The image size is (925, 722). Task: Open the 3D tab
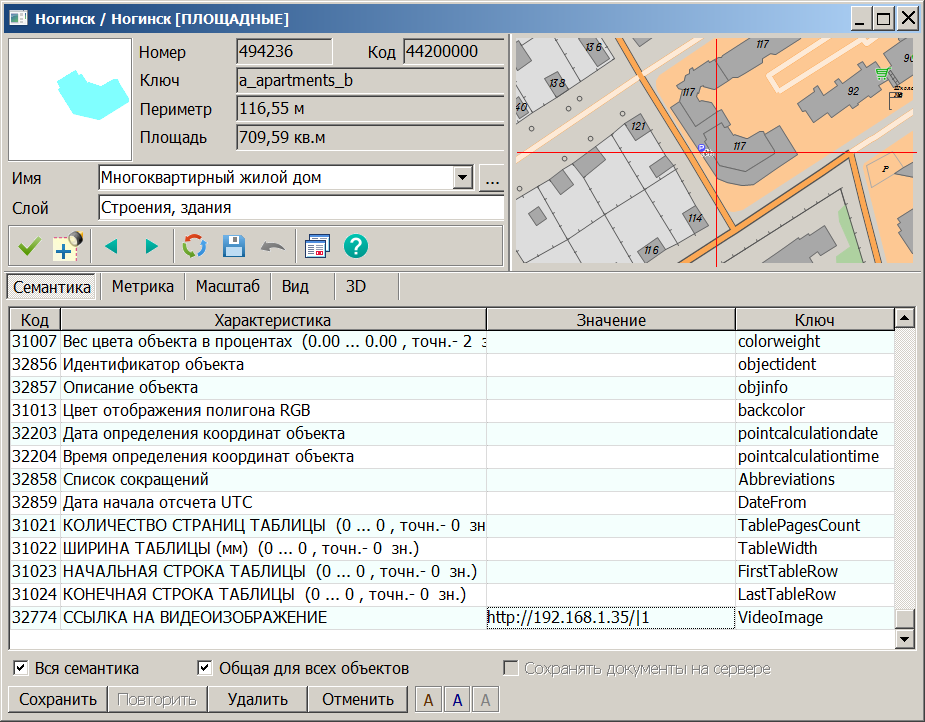(353, 285)
